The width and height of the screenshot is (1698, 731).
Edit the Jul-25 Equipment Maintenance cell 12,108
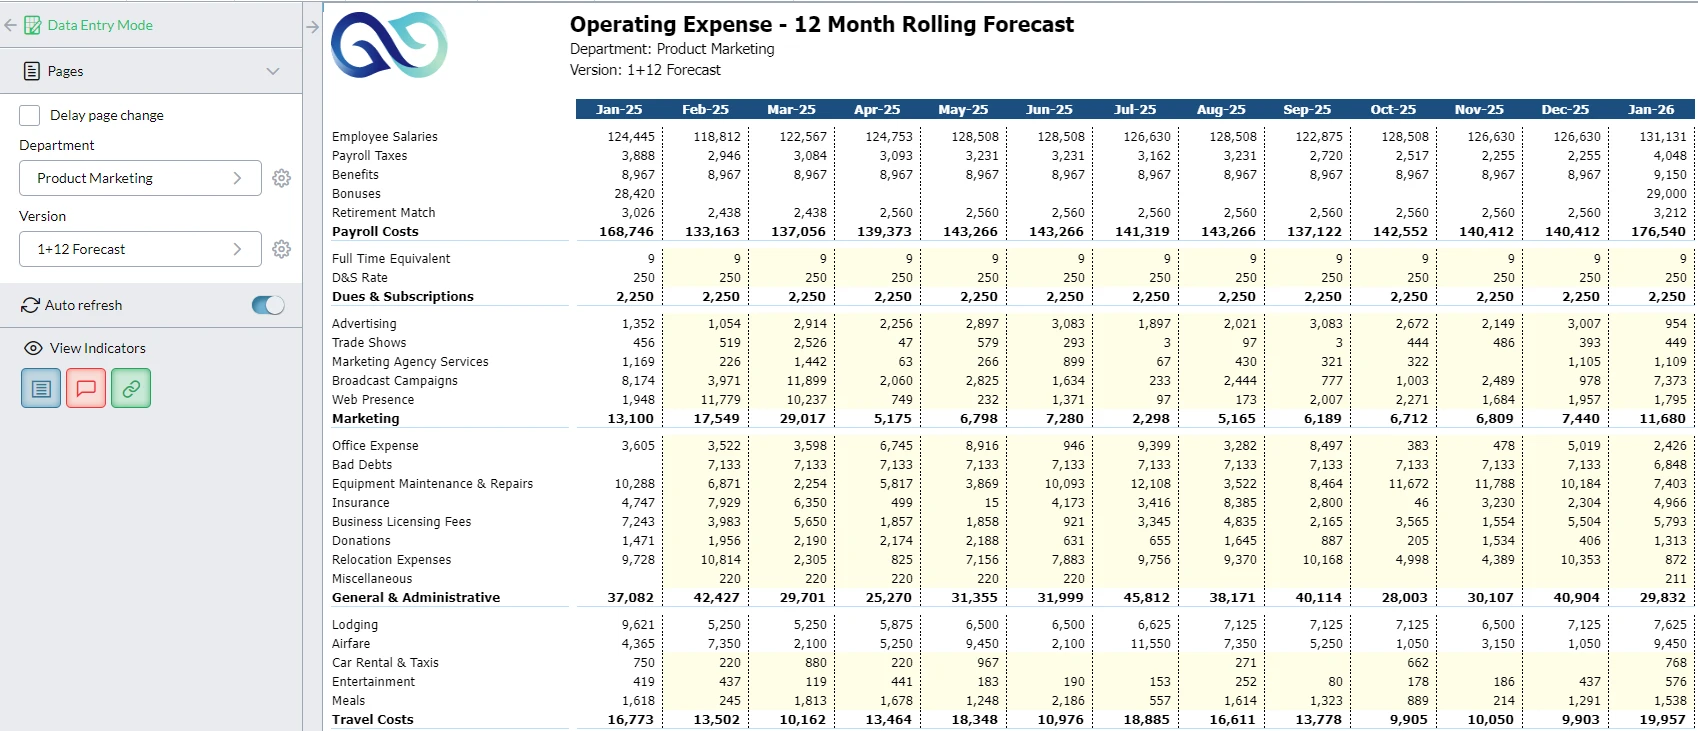[x=1135, y=483]
